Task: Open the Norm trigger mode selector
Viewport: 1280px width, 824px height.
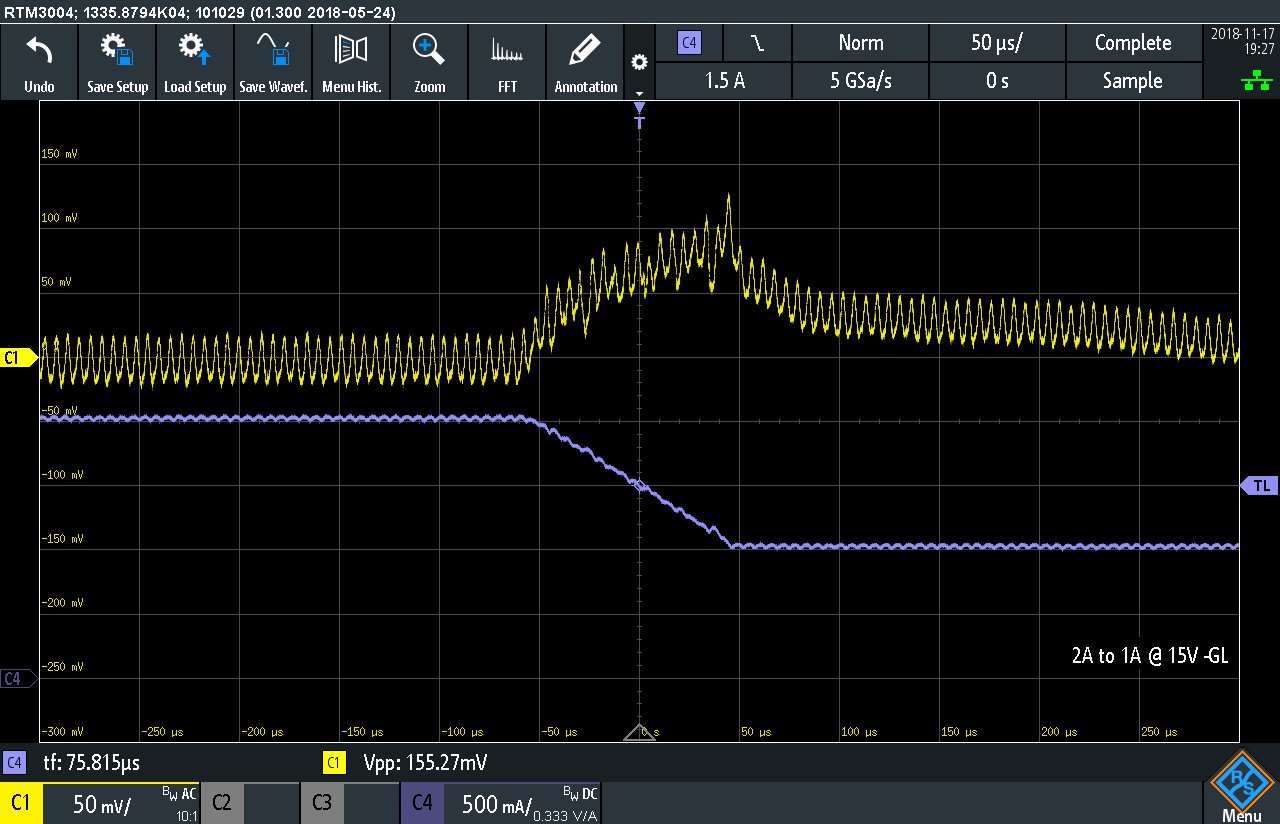Action: click(x=860, y=43)
